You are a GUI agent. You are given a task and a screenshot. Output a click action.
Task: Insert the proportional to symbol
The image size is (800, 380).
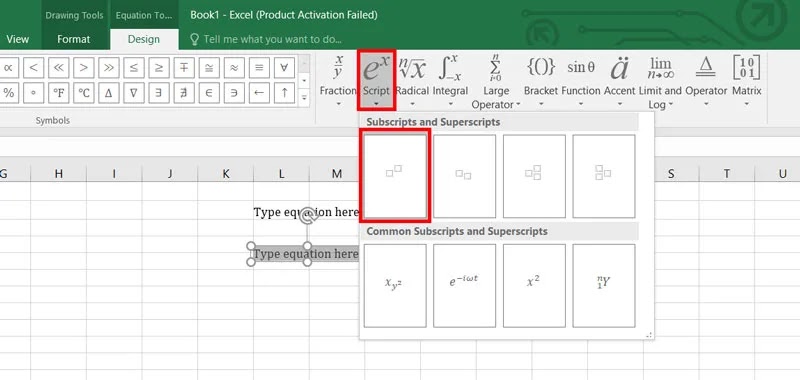coord(9,67)
